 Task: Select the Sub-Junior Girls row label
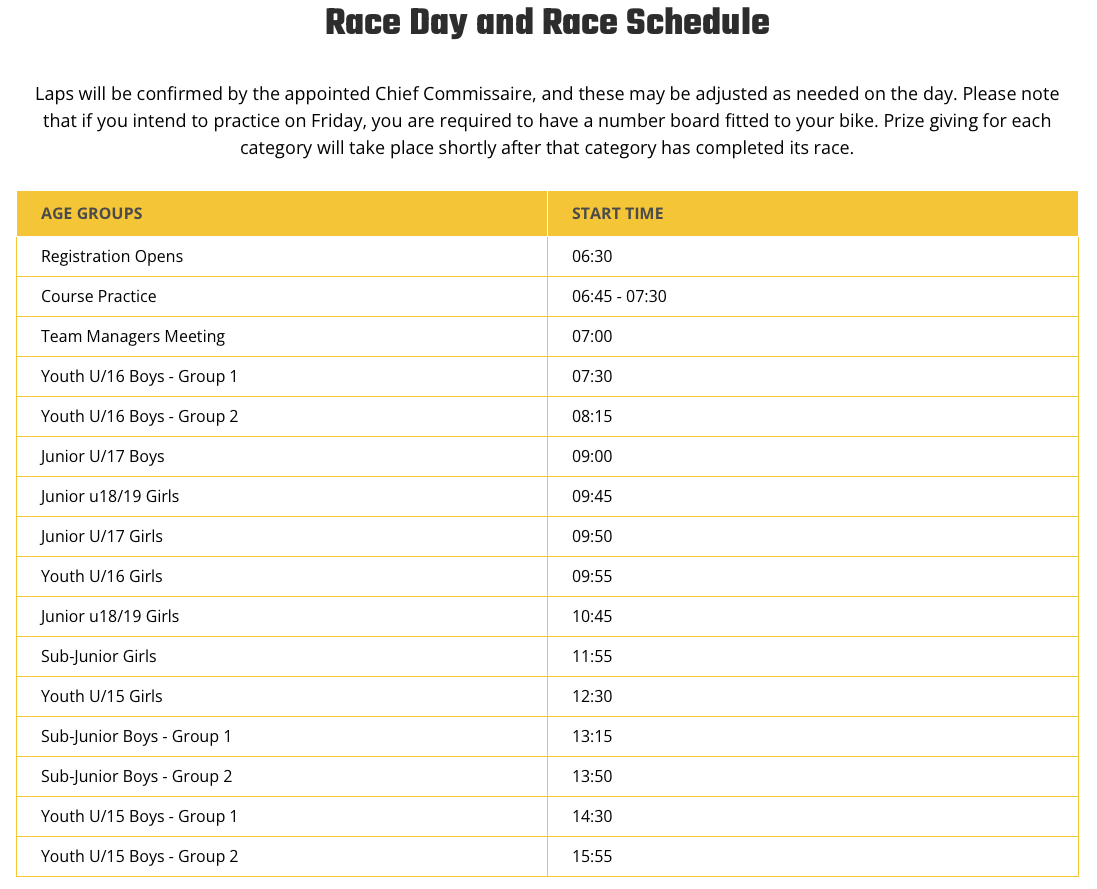pos(99,656)
